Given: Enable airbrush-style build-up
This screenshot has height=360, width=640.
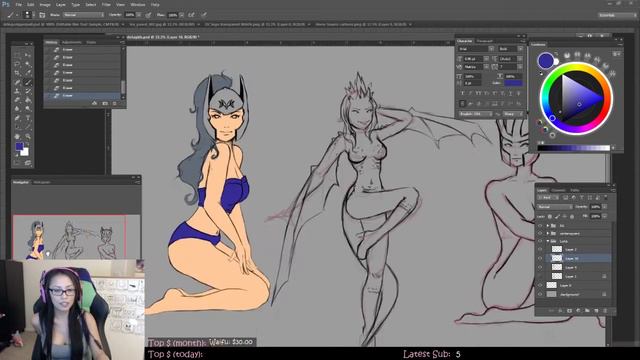Looking at the screenshot, I should (x=191, y=15).
